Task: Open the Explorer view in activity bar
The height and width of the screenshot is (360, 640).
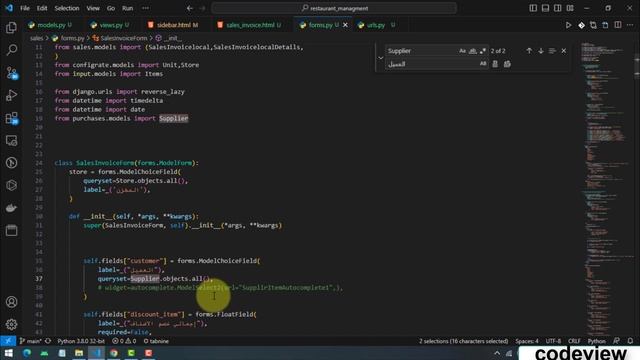Action: (11, 28)
